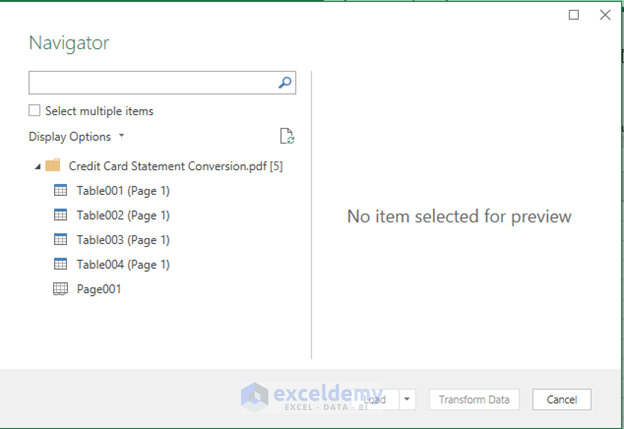Screen dimensions: 624x429
Task: Click into the Navigator search field
Action: 150,83
